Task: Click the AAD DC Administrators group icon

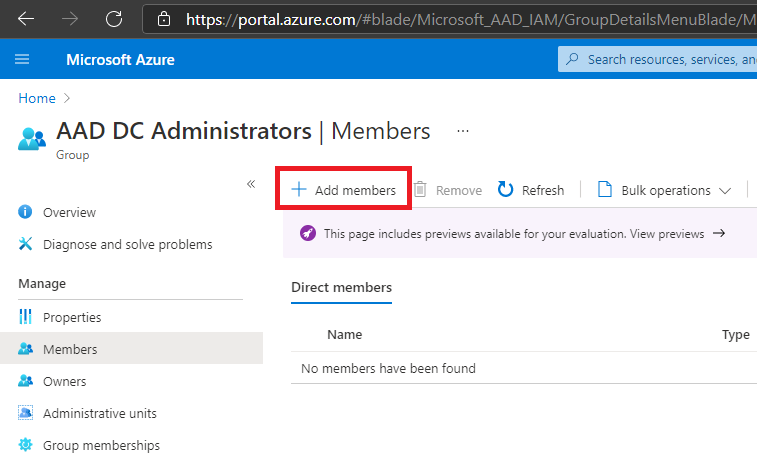Action: 32,139
